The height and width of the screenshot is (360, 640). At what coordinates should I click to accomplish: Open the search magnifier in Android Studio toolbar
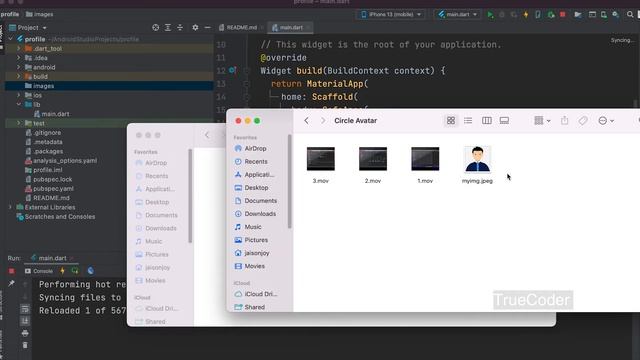pos(630,15)
